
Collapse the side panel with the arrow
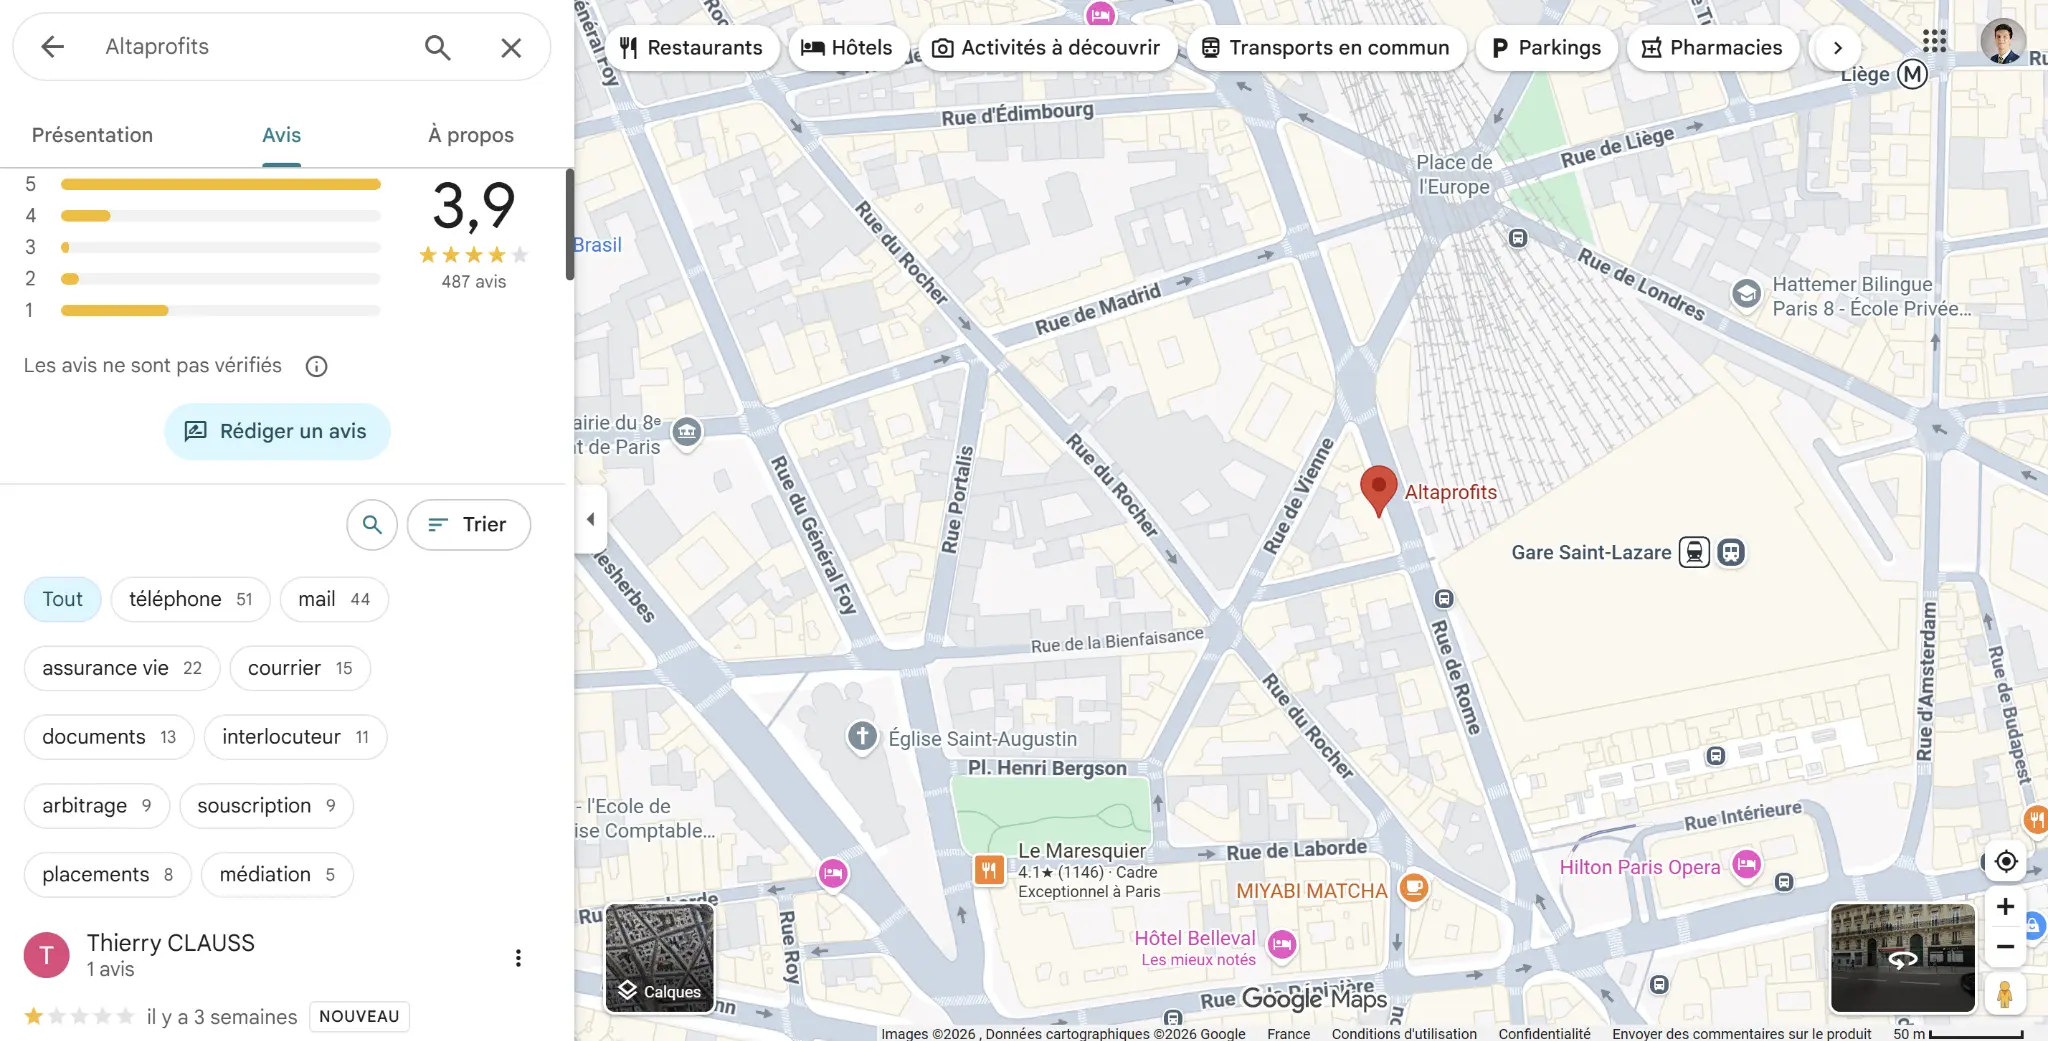[x=590, y=519]
